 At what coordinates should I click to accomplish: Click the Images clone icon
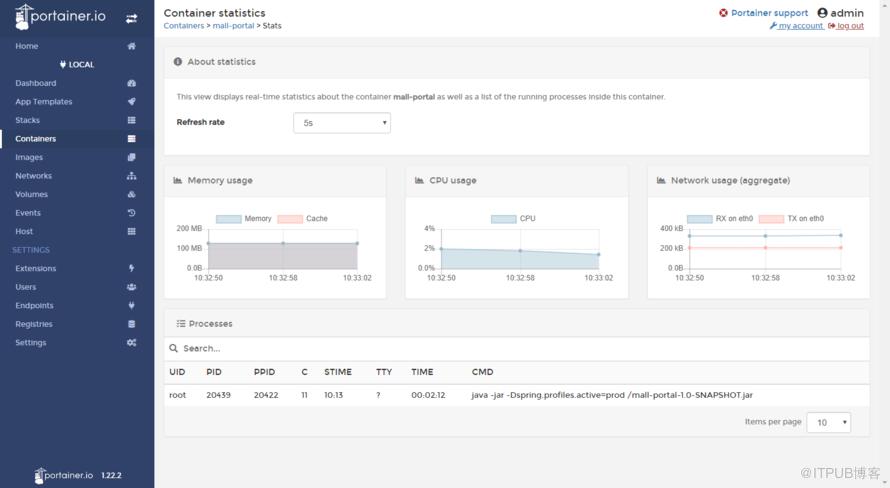coord(132,157)
